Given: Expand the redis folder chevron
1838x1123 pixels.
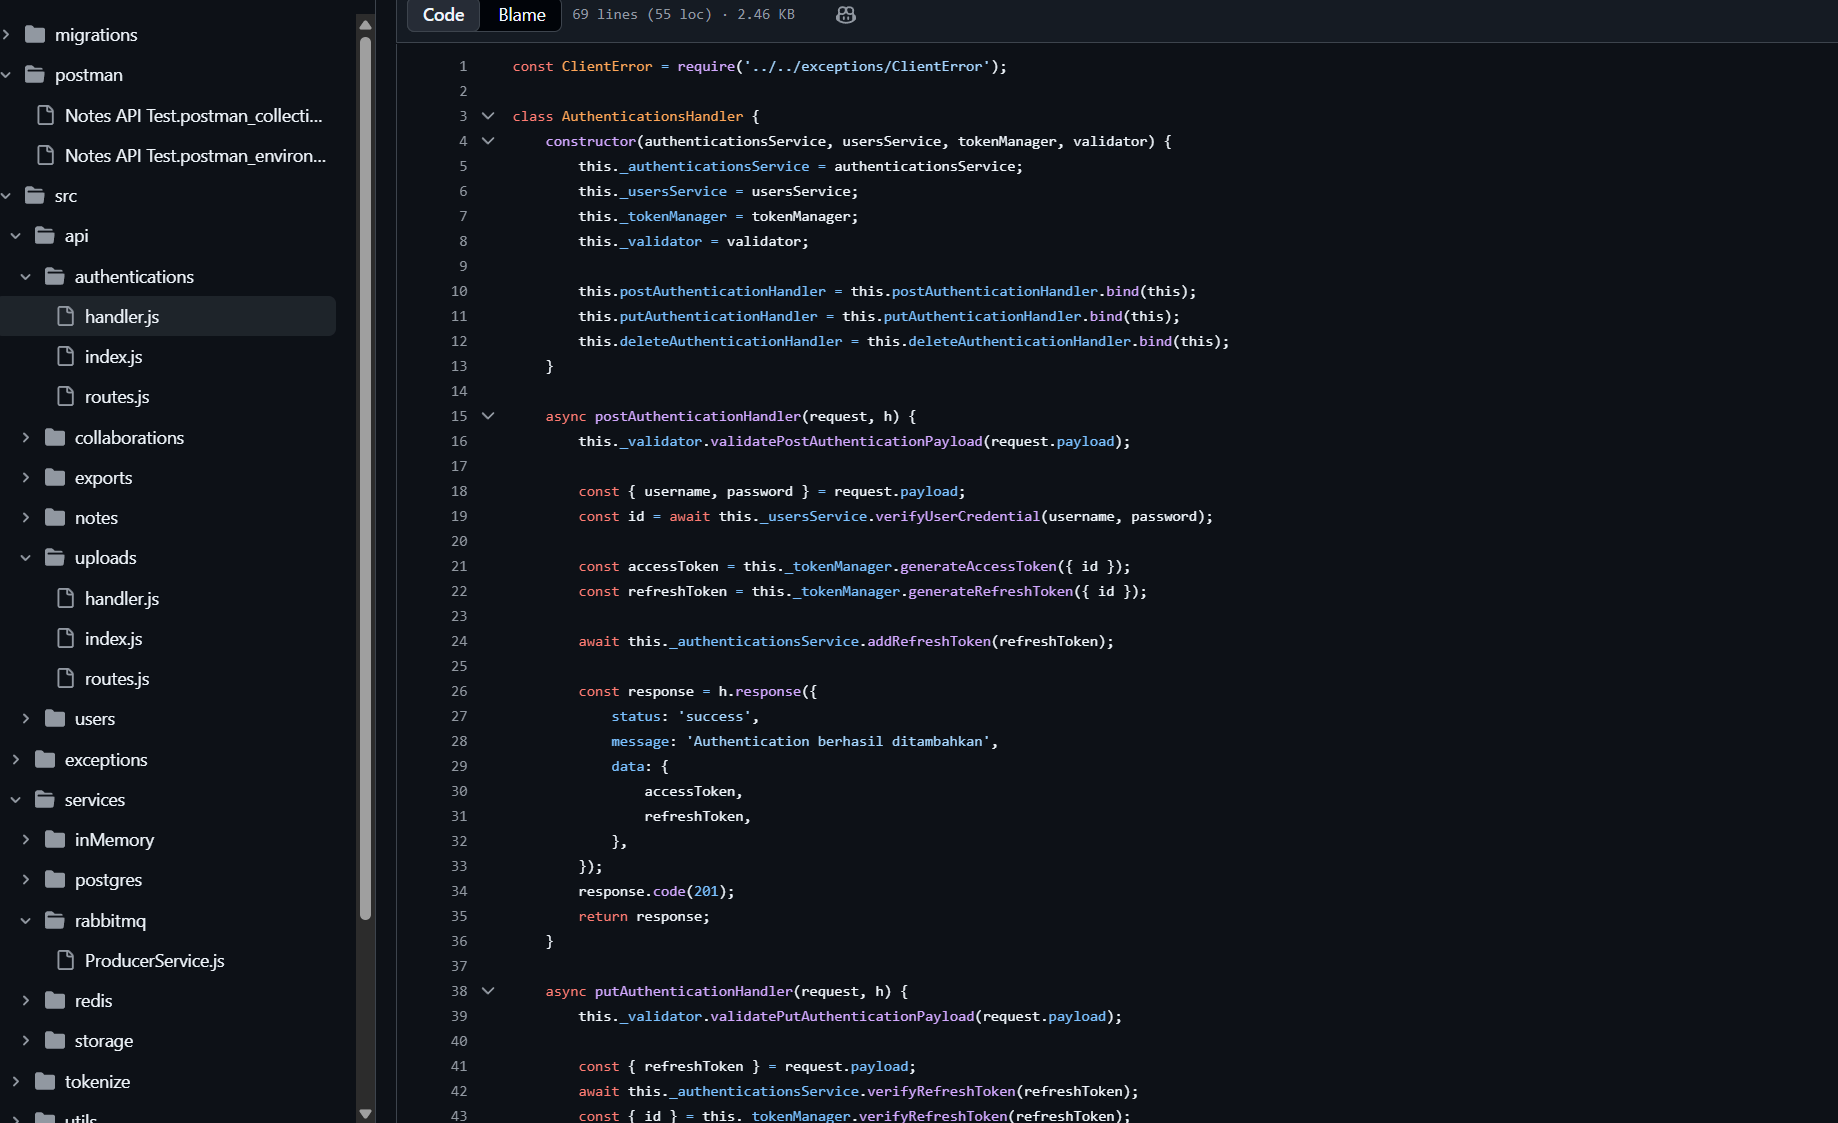Looking at the screenshot, I should [26, 1001].
